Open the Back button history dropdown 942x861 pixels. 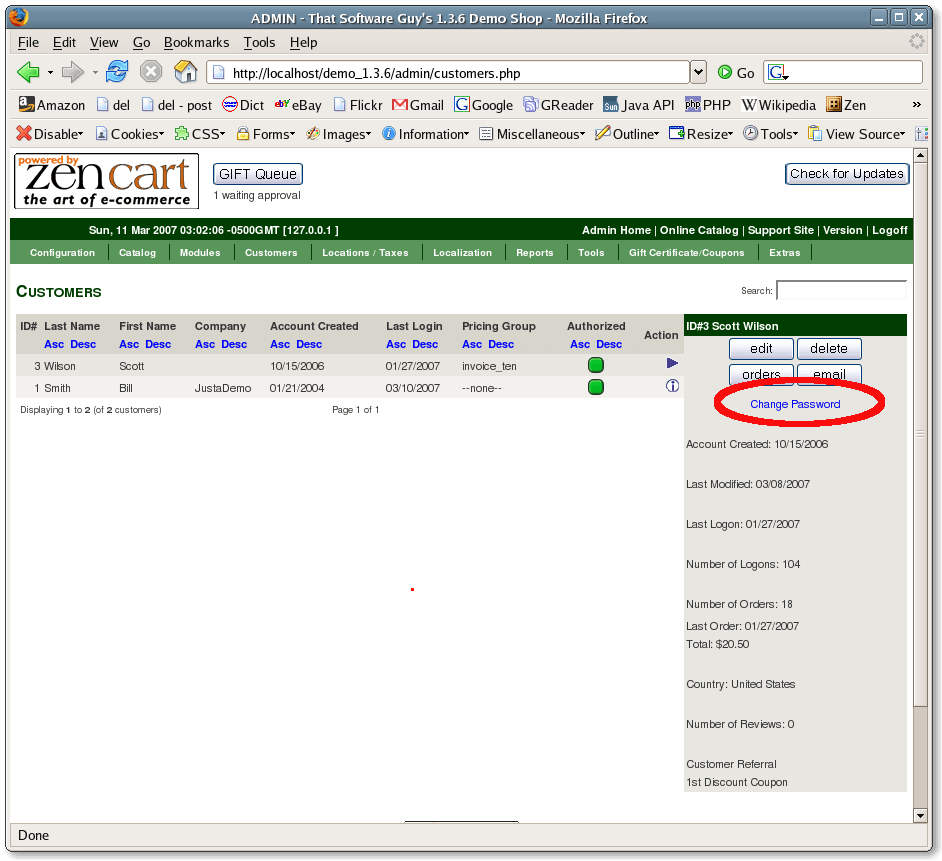coord(50,73)
